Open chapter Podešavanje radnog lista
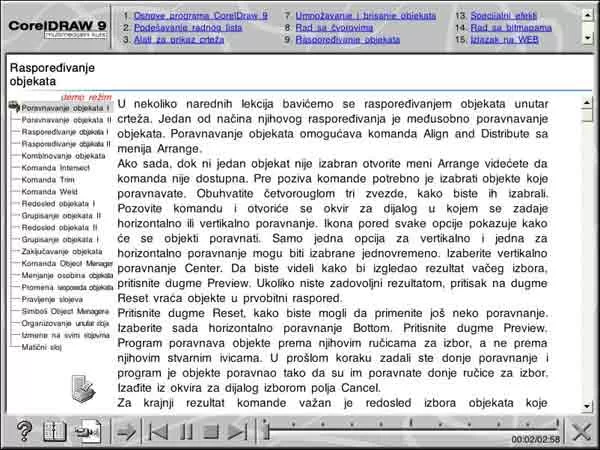Image resolution: width=600 pixels, height=450 pixels. pyautogui.click(x=188, y=28)
